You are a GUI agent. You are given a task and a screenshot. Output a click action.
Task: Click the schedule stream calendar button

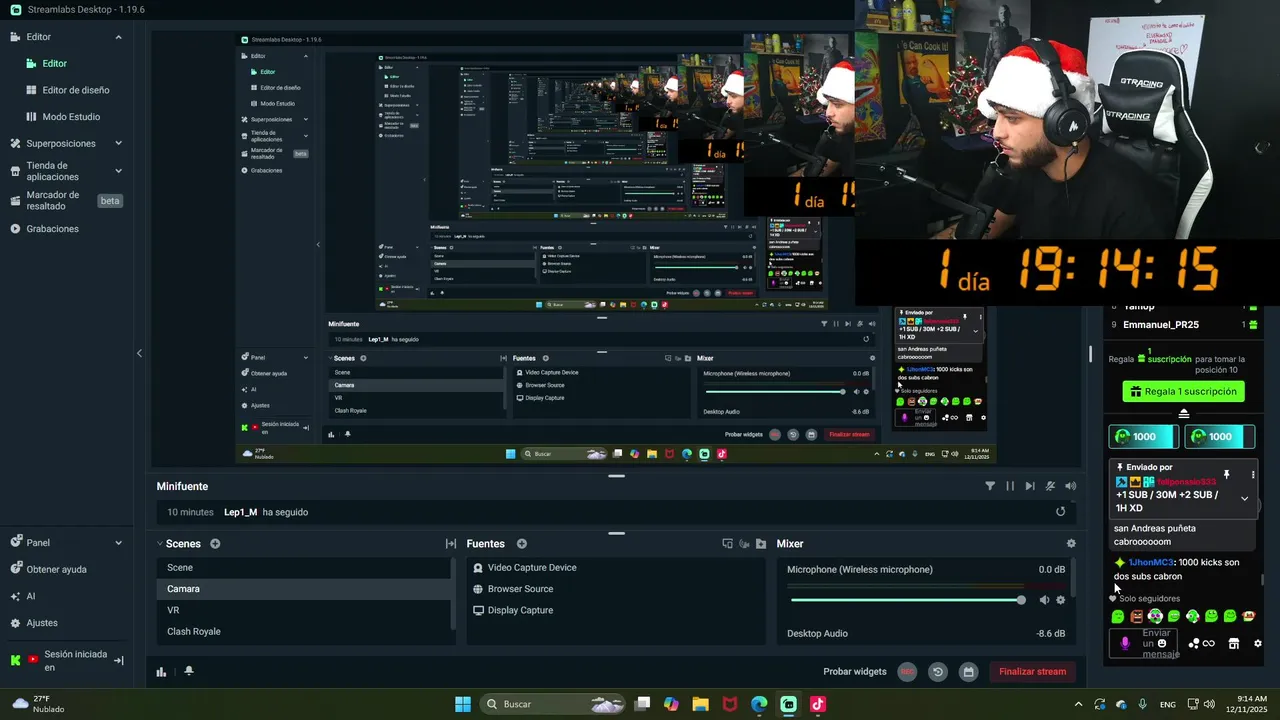(968, 672)
